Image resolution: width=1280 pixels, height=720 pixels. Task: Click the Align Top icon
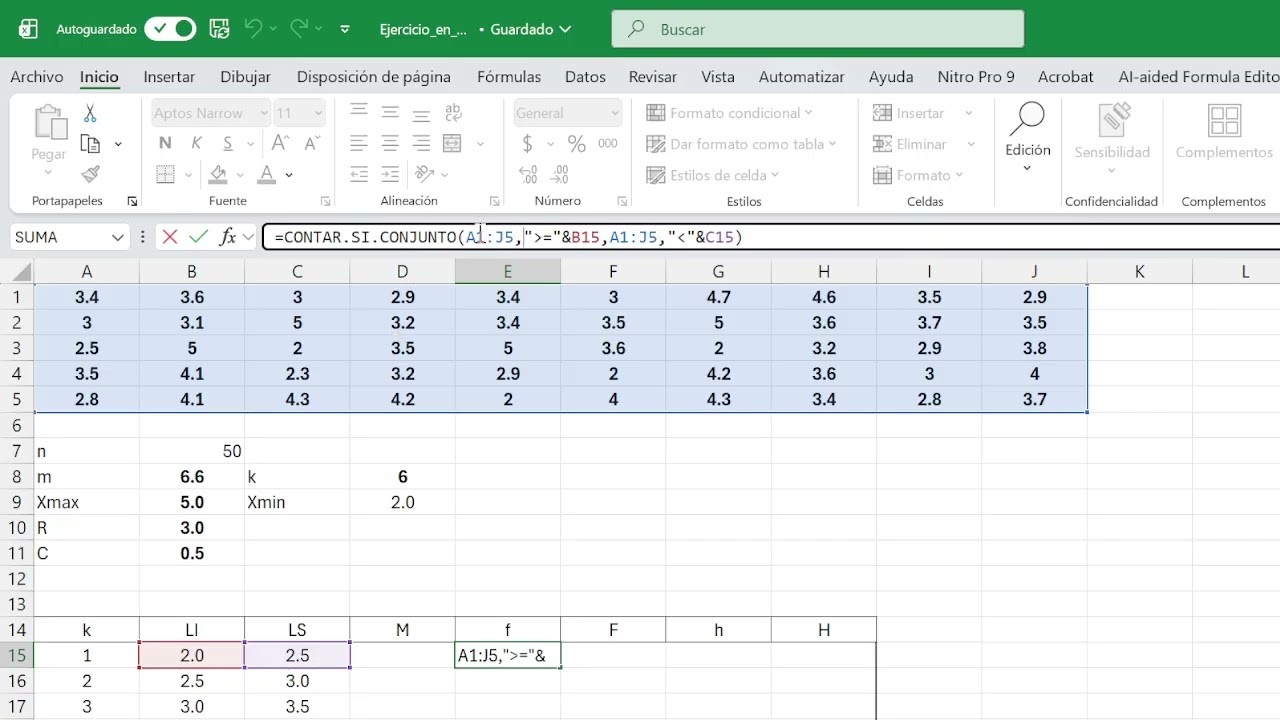point(359,113)
